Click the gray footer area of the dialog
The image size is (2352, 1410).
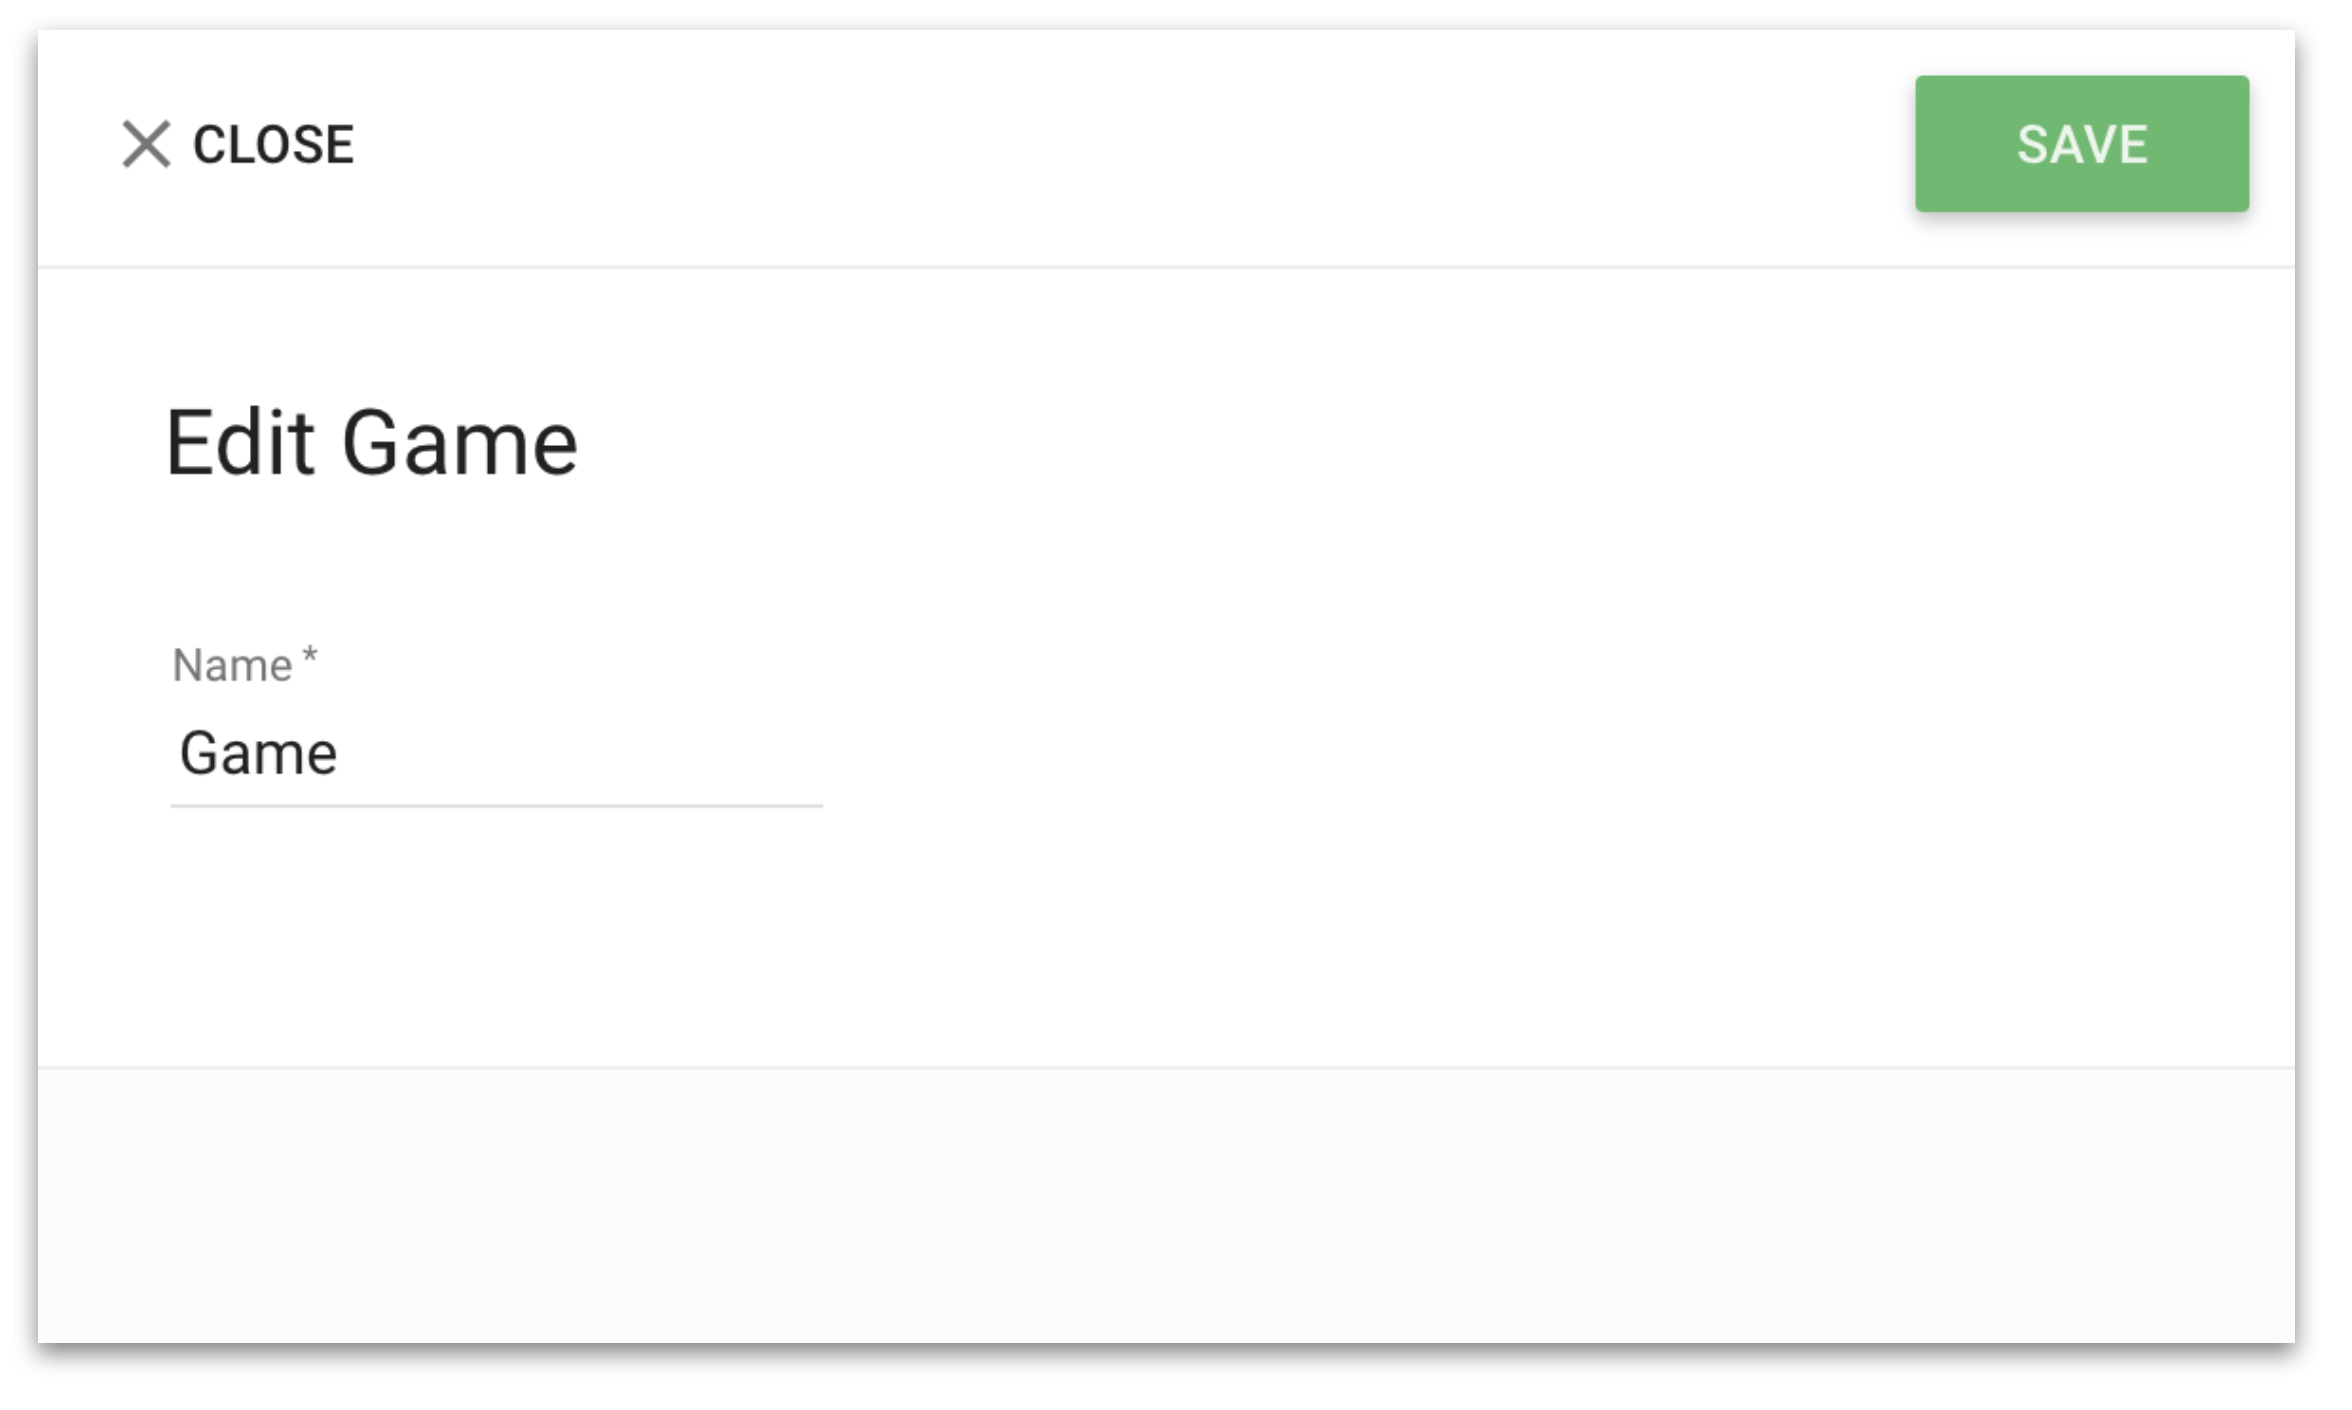pyautogui.click(x=1166, y=1206)
